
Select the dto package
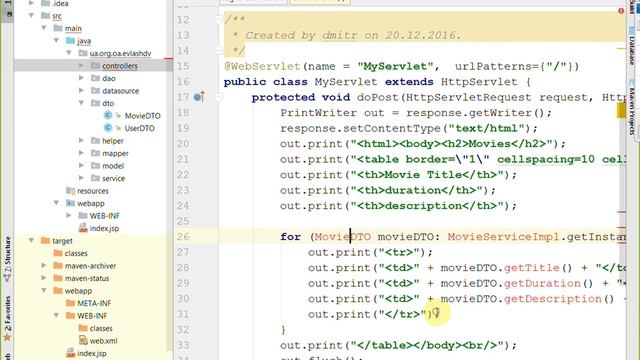coord(108,103)
